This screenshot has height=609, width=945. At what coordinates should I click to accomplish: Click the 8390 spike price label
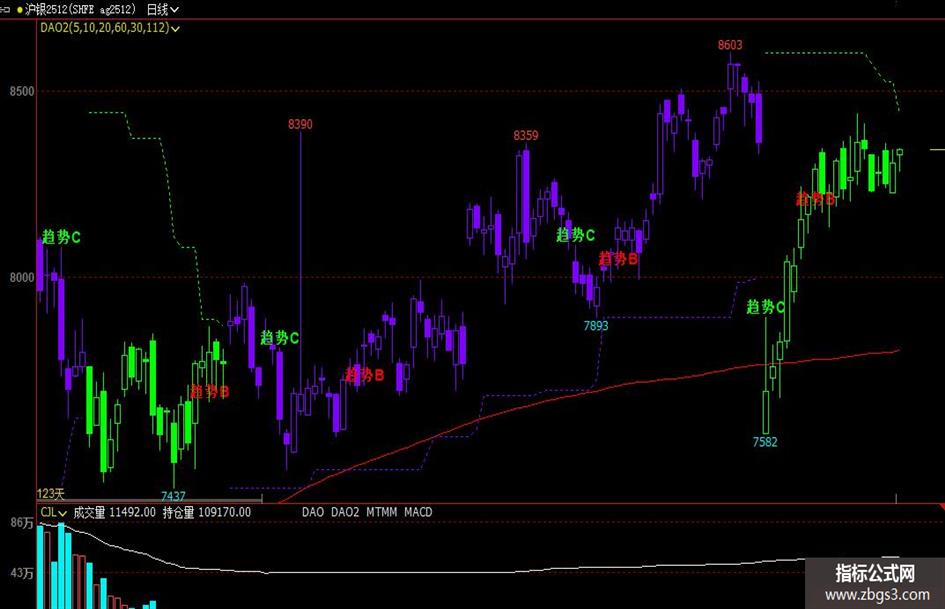coord(300,124)
